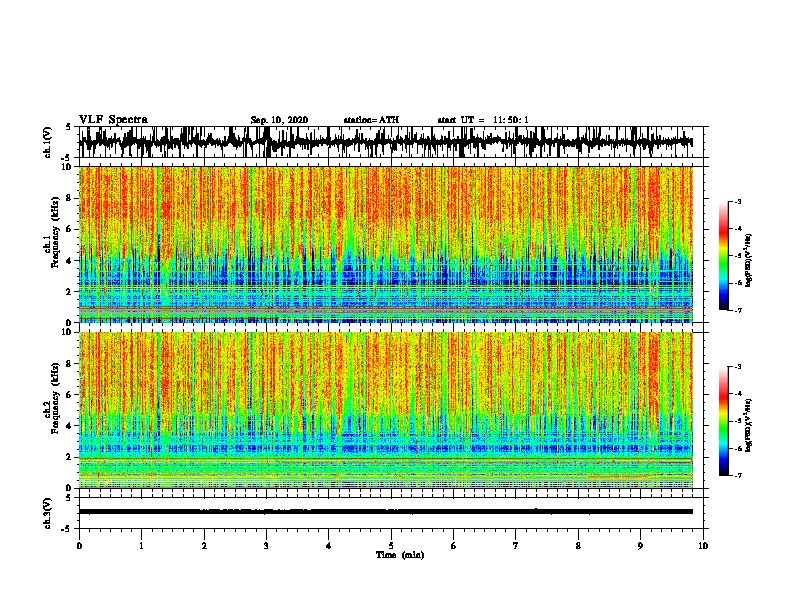The image size is (792, 612).
Task: Select the 'ch.3(V)' axis label
Action: tap(48, 513)
